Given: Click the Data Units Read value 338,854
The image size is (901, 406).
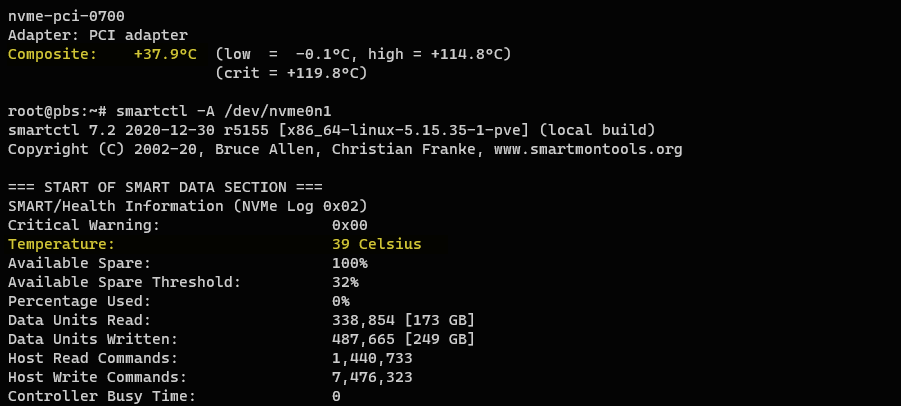Looking at the screenshot, I should click(x=363, y=320).
